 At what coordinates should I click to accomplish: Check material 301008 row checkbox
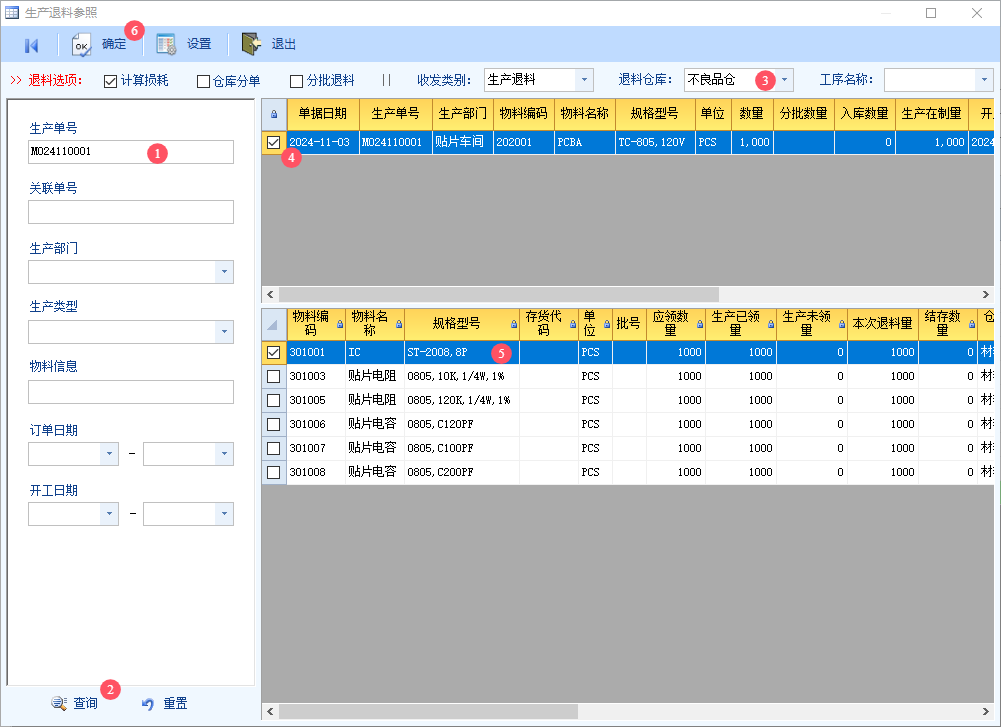pyautogui.click(x=273, y=472)
